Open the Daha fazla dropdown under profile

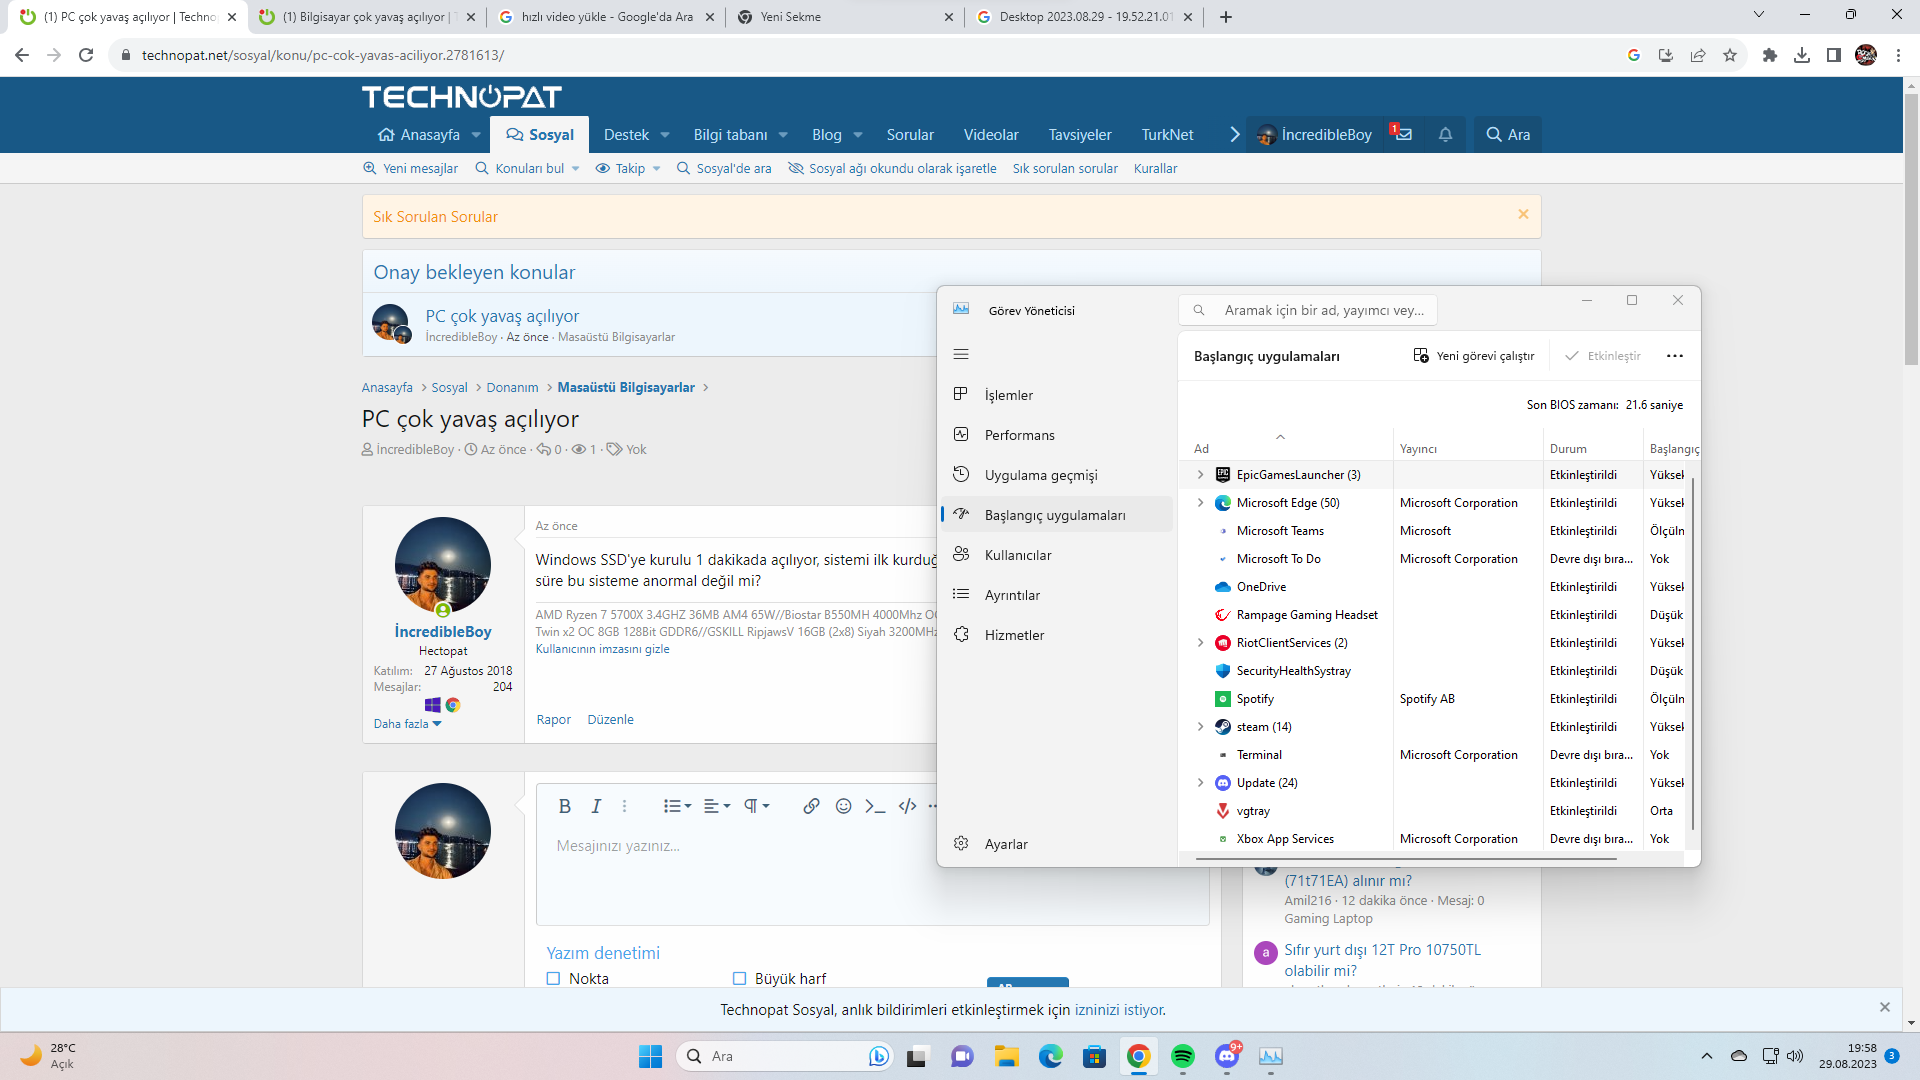click(407, 724)
